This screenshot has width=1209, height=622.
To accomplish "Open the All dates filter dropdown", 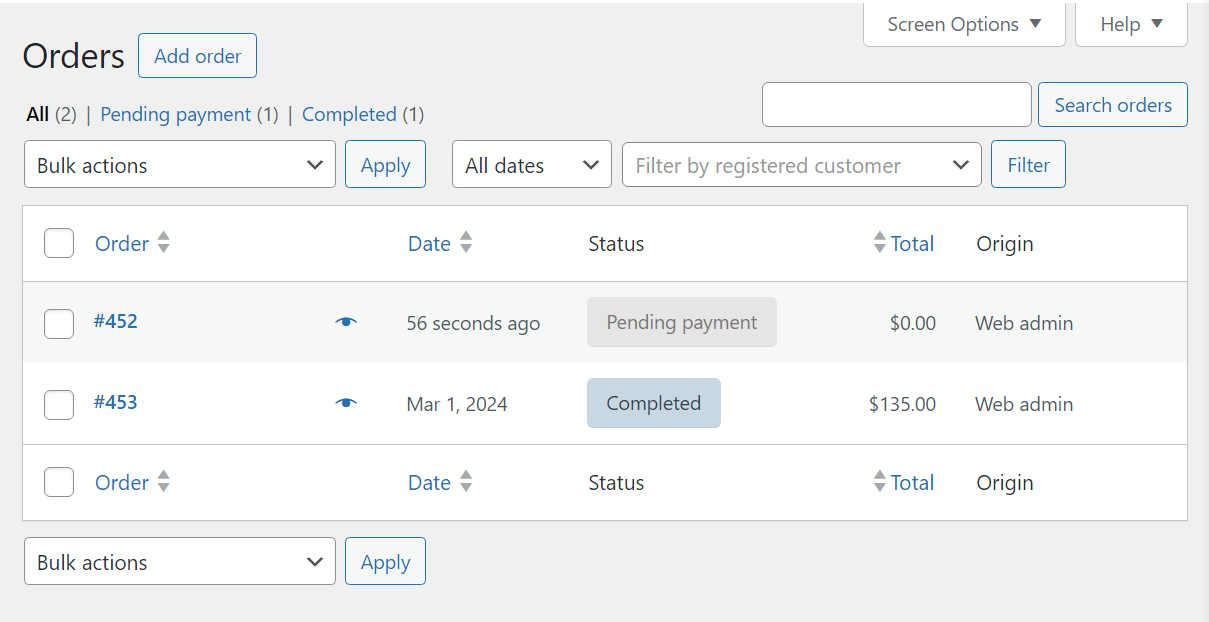I will pyautogui.click(x=531, y=164).
